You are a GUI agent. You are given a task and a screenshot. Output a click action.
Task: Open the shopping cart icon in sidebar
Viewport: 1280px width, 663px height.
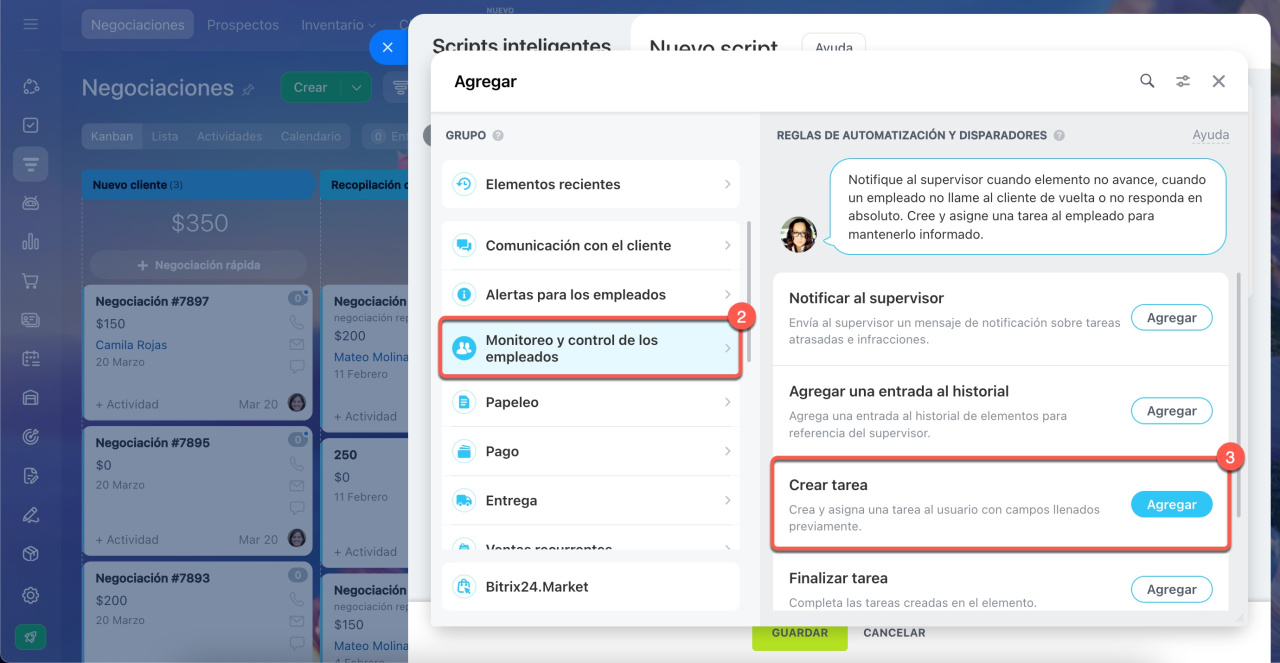coord(31,281)
